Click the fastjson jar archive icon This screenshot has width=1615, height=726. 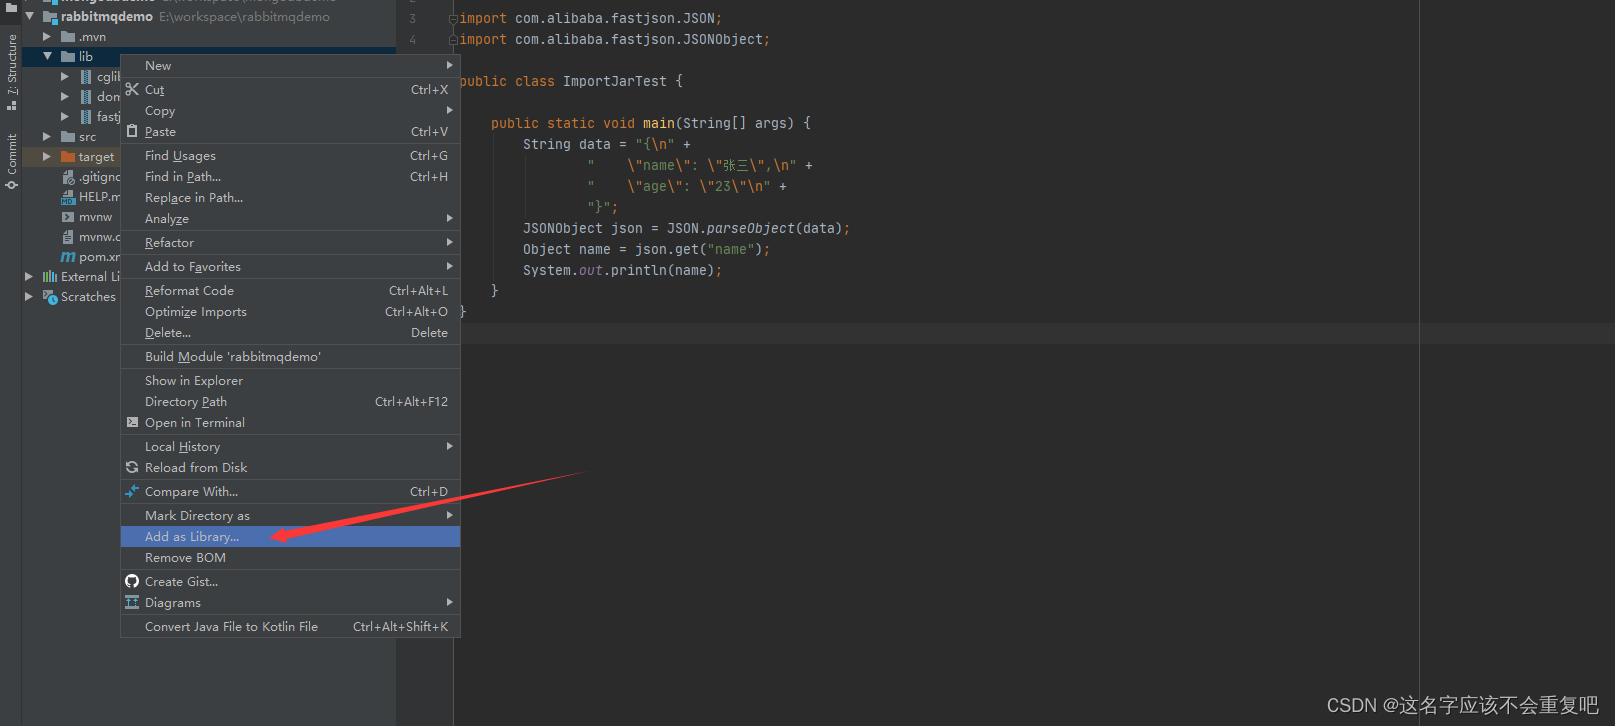coord(86,116)
